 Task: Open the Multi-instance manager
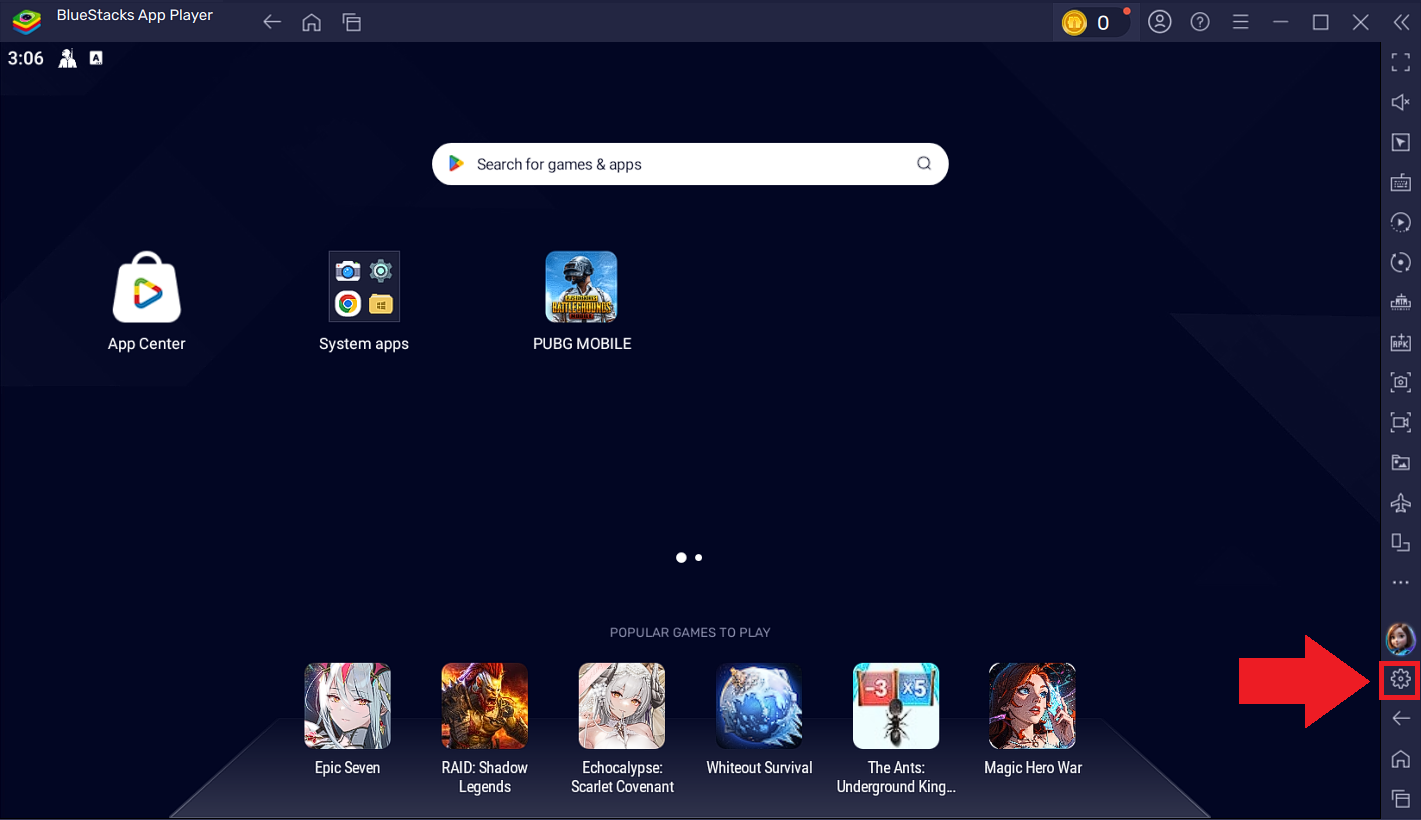tap(1400, 542)
